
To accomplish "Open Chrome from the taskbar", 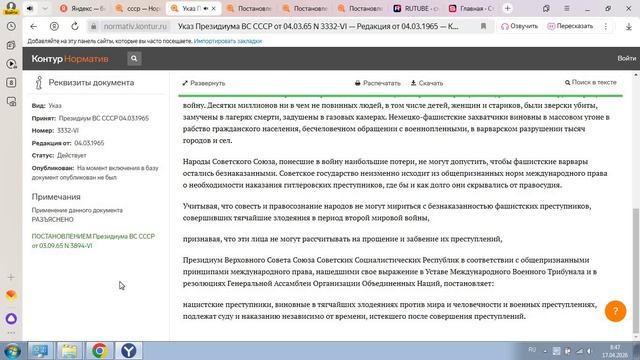I will tap(99, 351).
